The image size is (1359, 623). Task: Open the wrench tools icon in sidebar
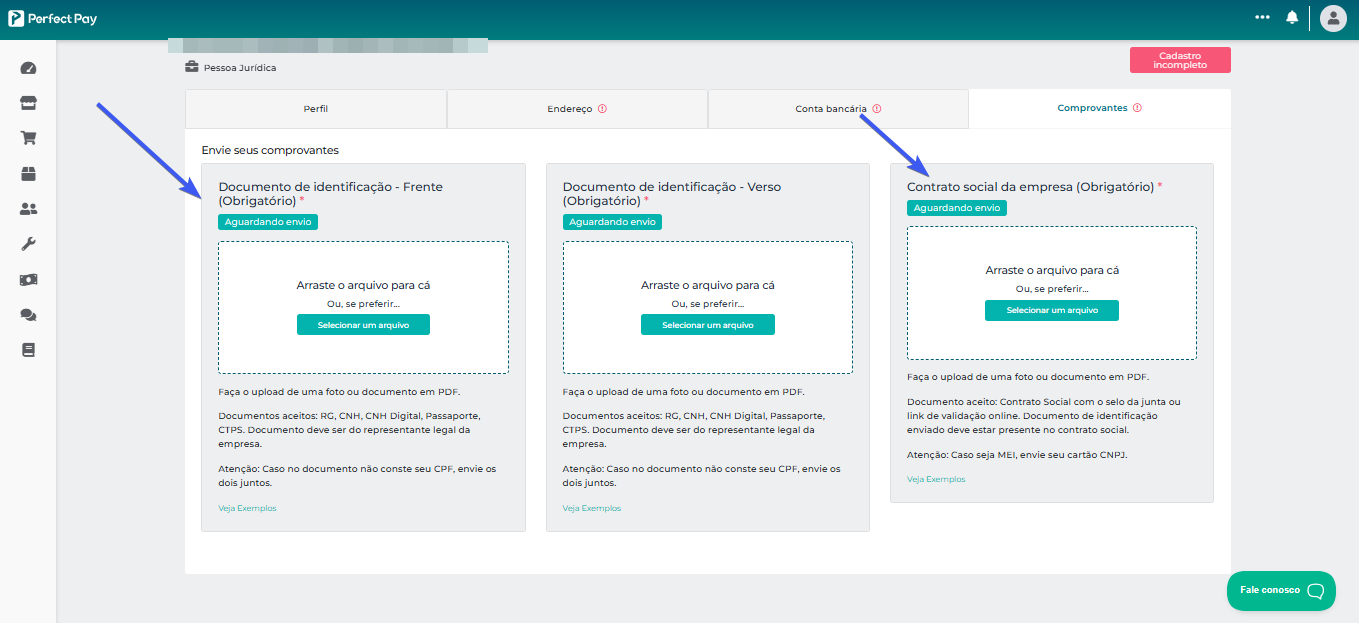[28, 244]
